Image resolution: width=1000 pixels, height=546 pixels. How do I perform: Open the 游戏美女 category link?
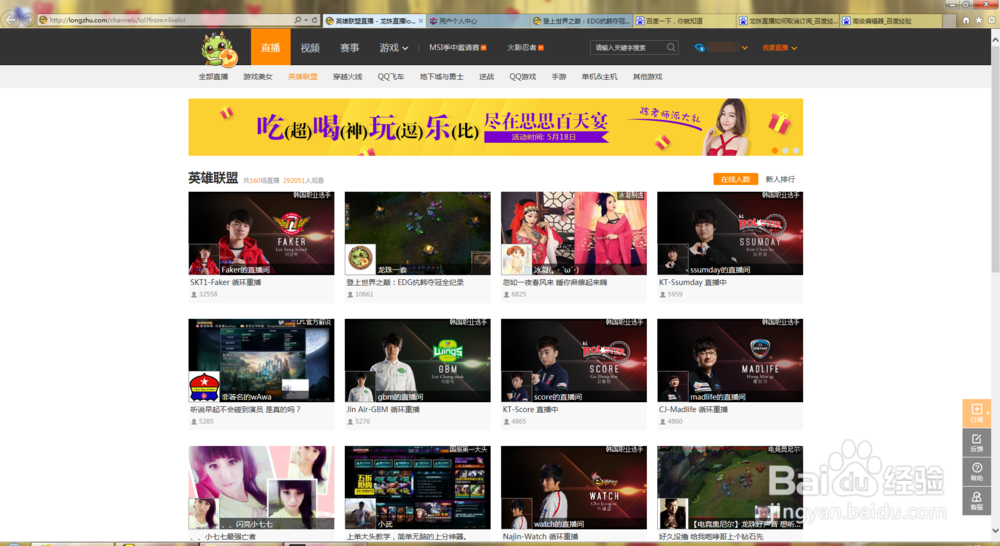point(258,77)
